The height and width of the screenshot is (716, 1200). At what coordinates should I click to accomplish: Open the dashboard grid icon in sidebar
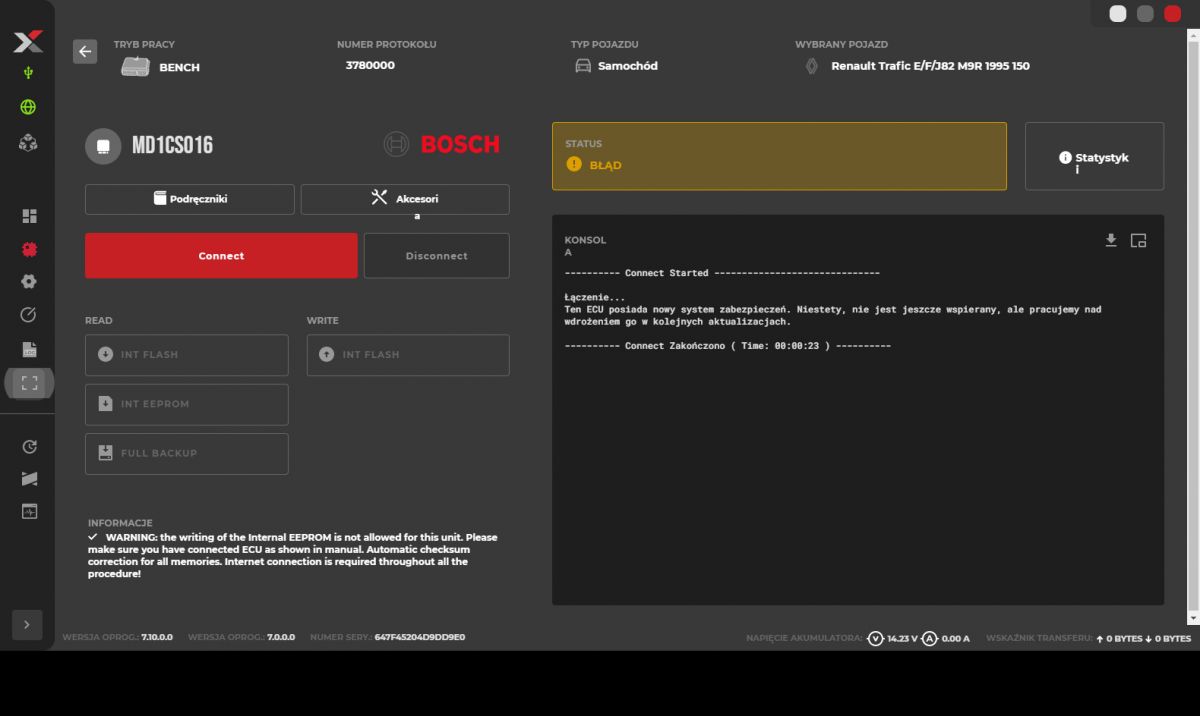29,216
